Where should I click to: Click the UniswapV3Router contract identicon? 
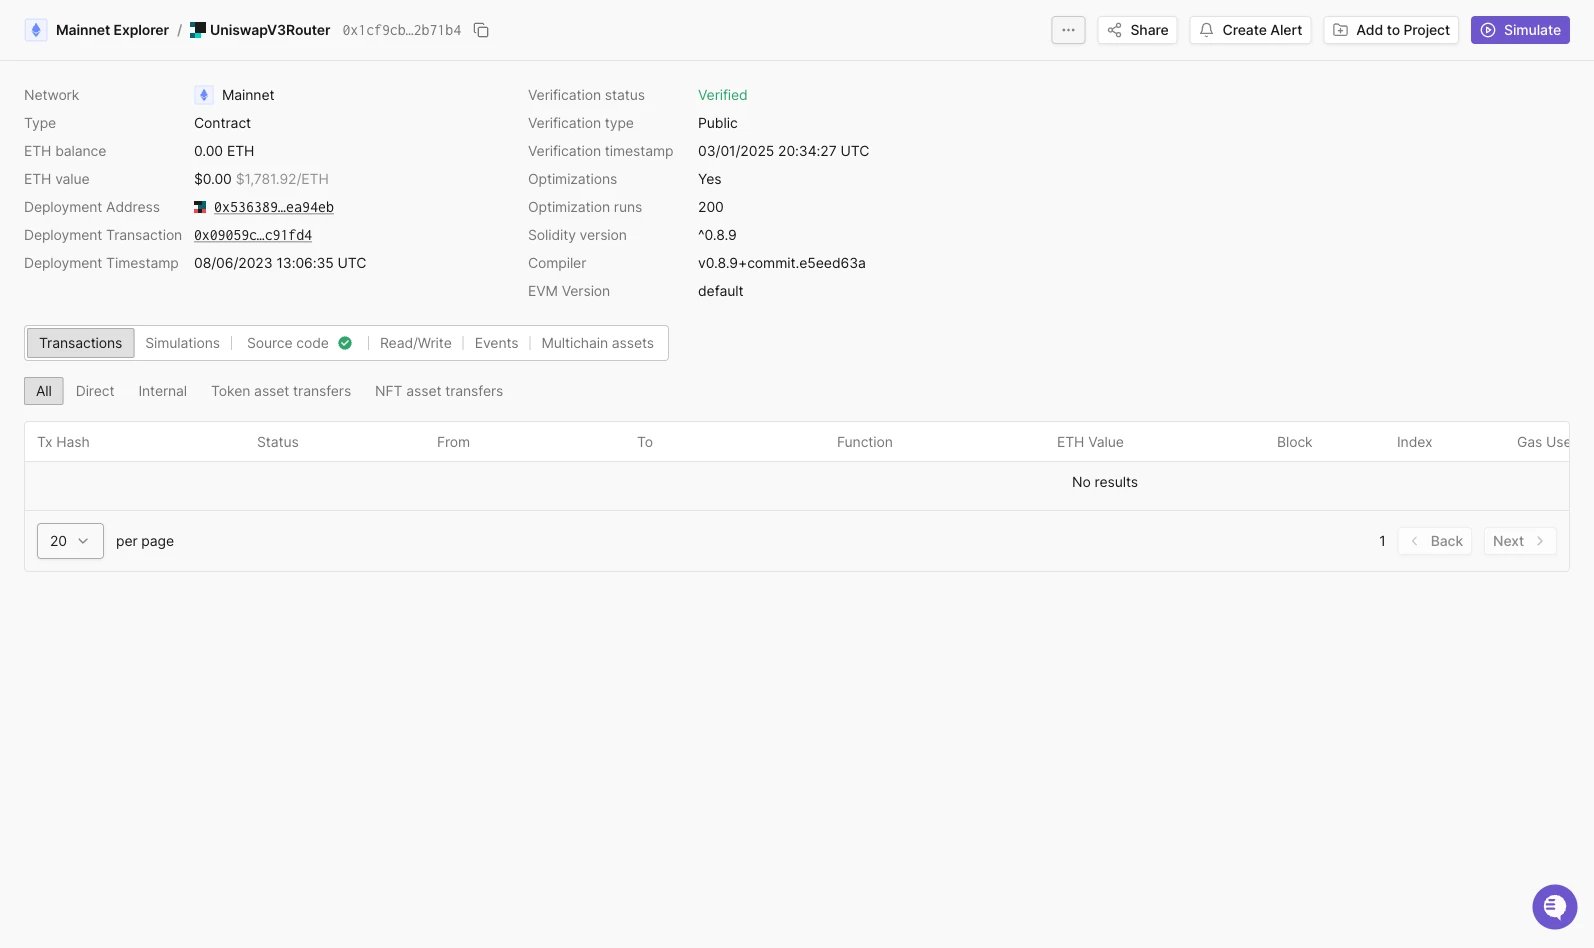(x=197, y=30)
